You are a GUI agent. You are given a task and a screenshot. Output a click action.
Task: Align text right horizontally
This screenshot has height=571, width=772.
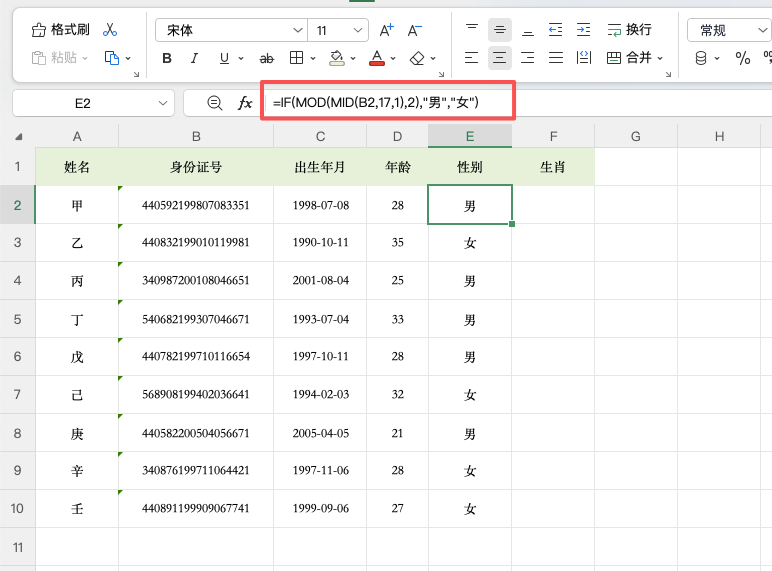[528, 58]
